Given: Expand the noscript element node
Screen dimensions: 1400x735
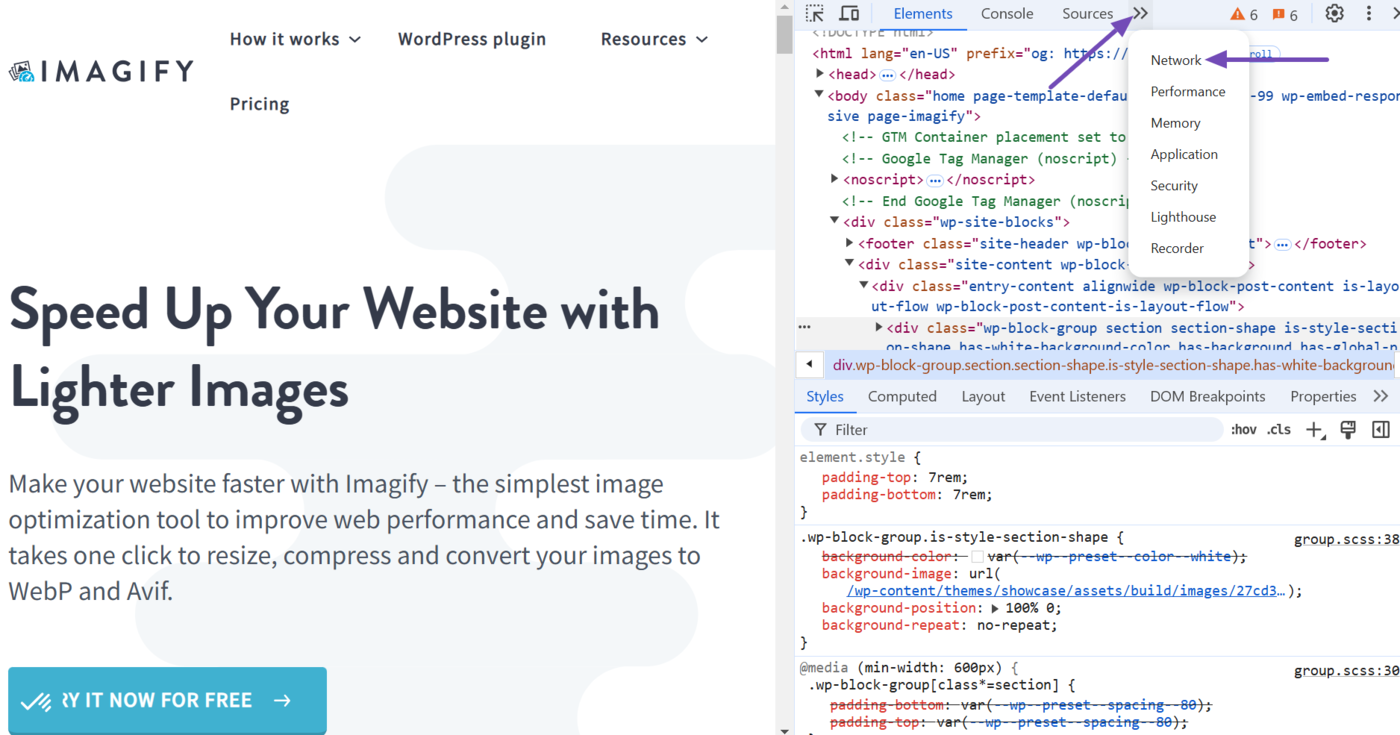Looking at the screenshot, I should pos(835,179).
